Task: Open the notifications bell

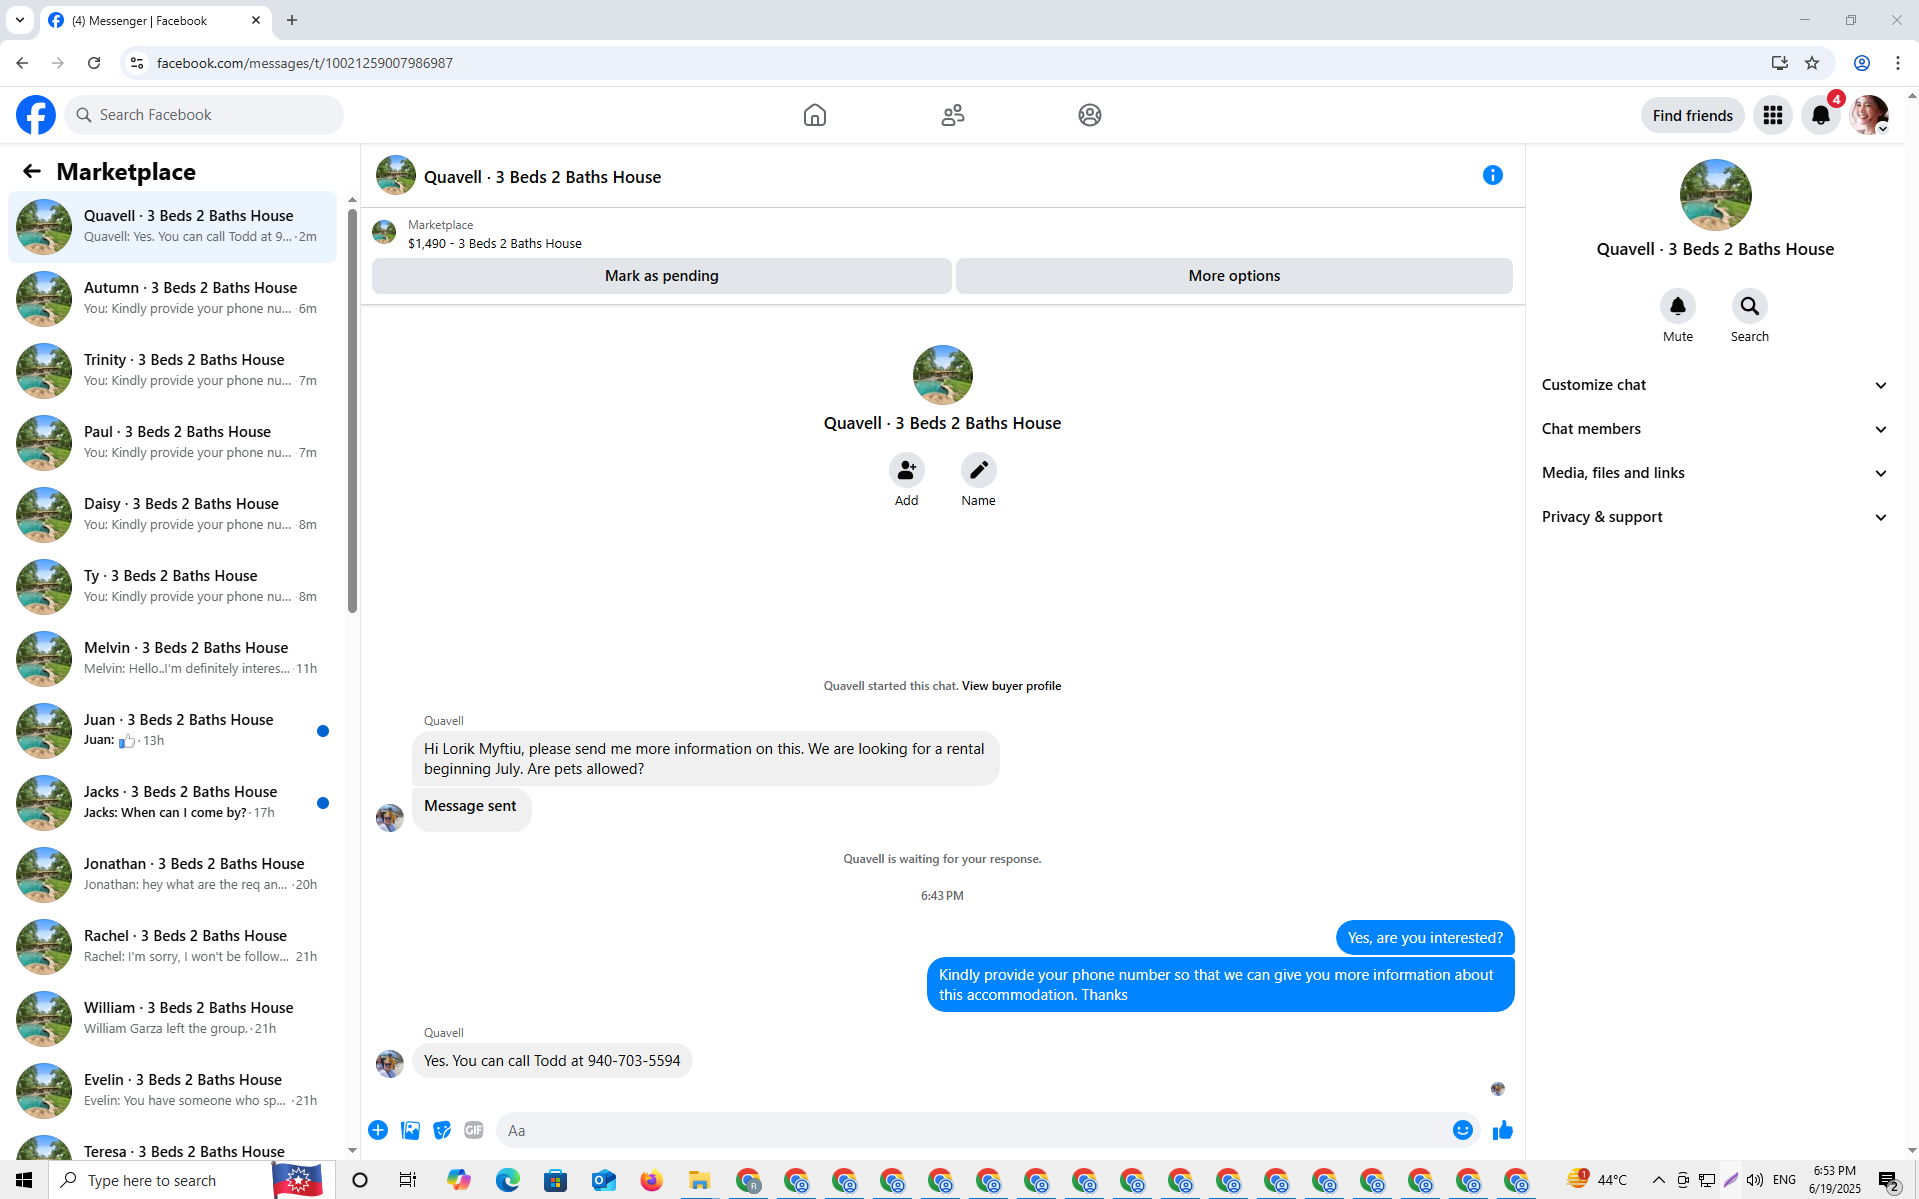Action: pyautogui.click(x=1821, y=115)
